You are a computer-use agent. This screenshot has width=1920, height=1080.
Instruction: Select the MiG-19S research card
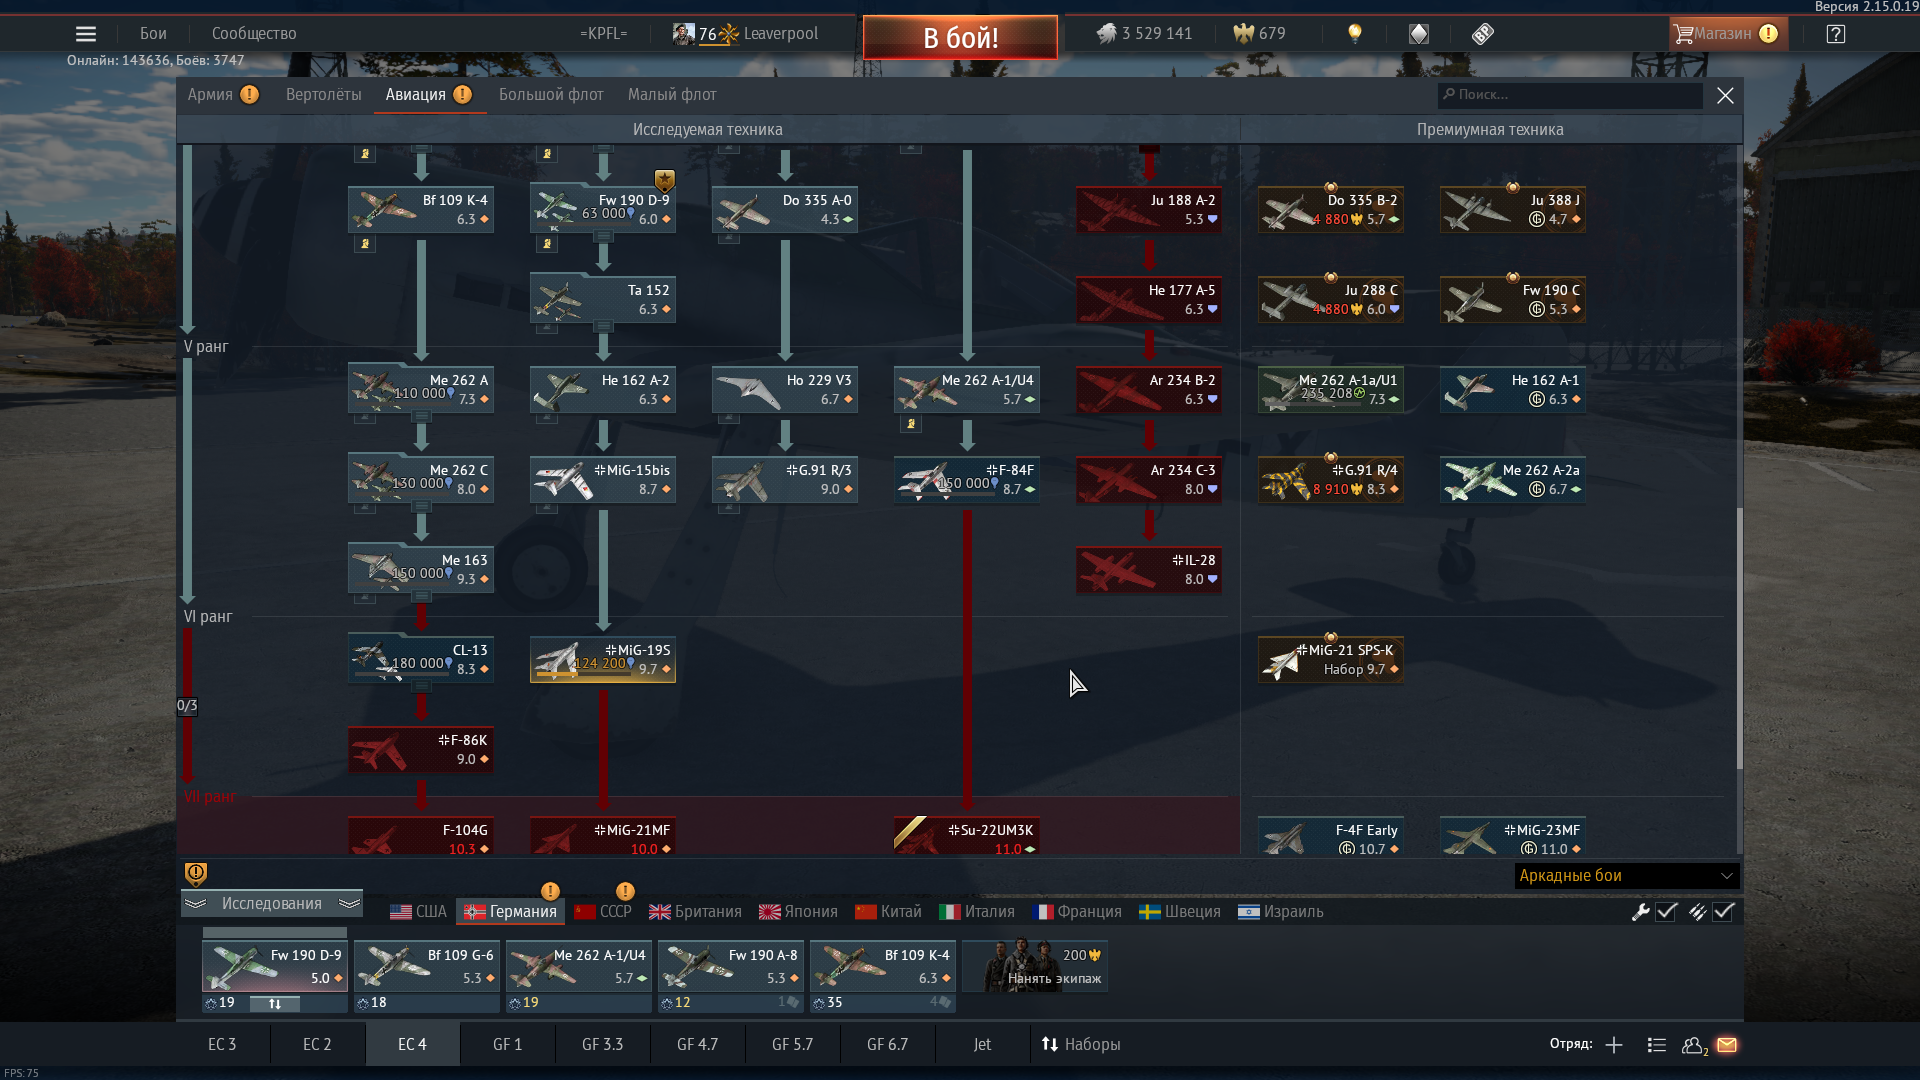pos(603,660)
